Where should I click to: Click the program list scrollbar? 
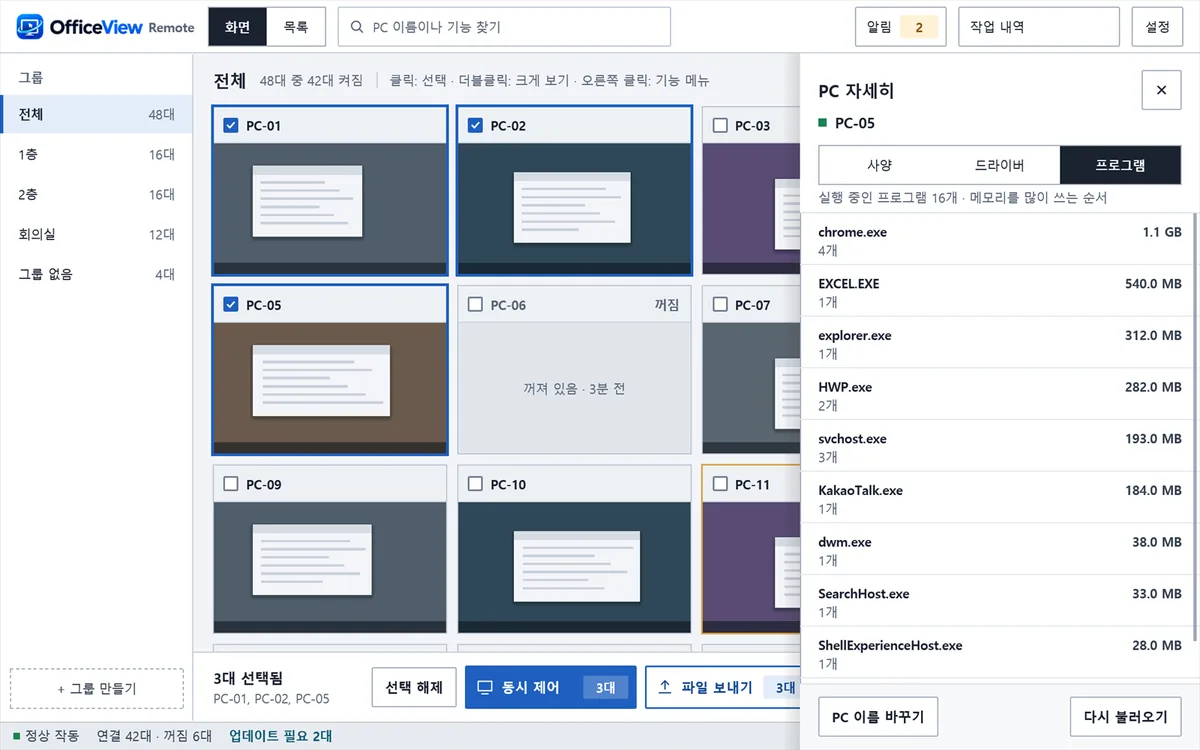pyautogui.click(x=1195, y=427)
